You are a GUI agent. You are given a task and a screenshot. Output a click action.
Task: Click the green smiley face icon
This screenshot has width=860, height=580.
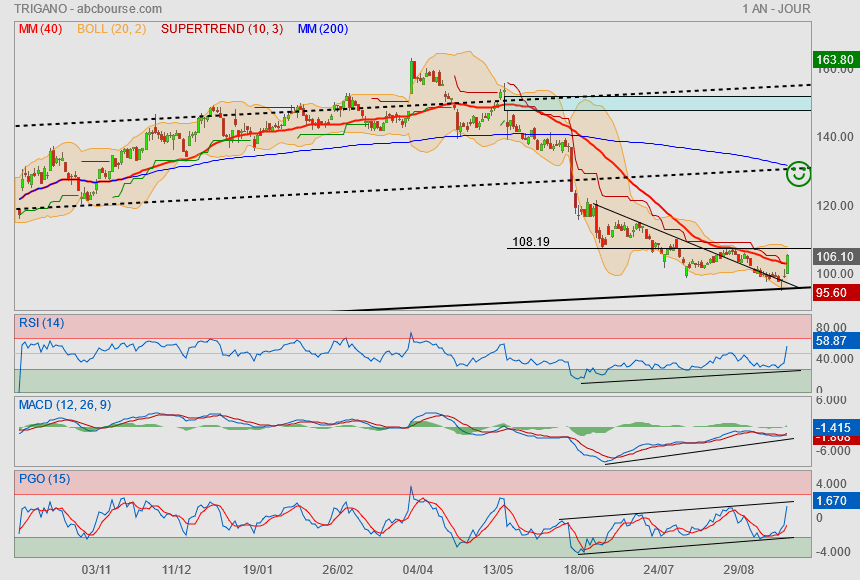798,174
